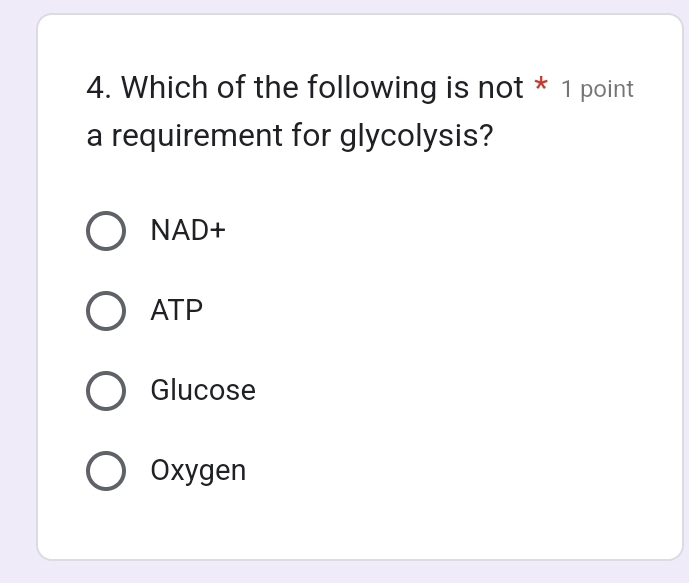Click the "NAD+" option label text

(188, 231)
